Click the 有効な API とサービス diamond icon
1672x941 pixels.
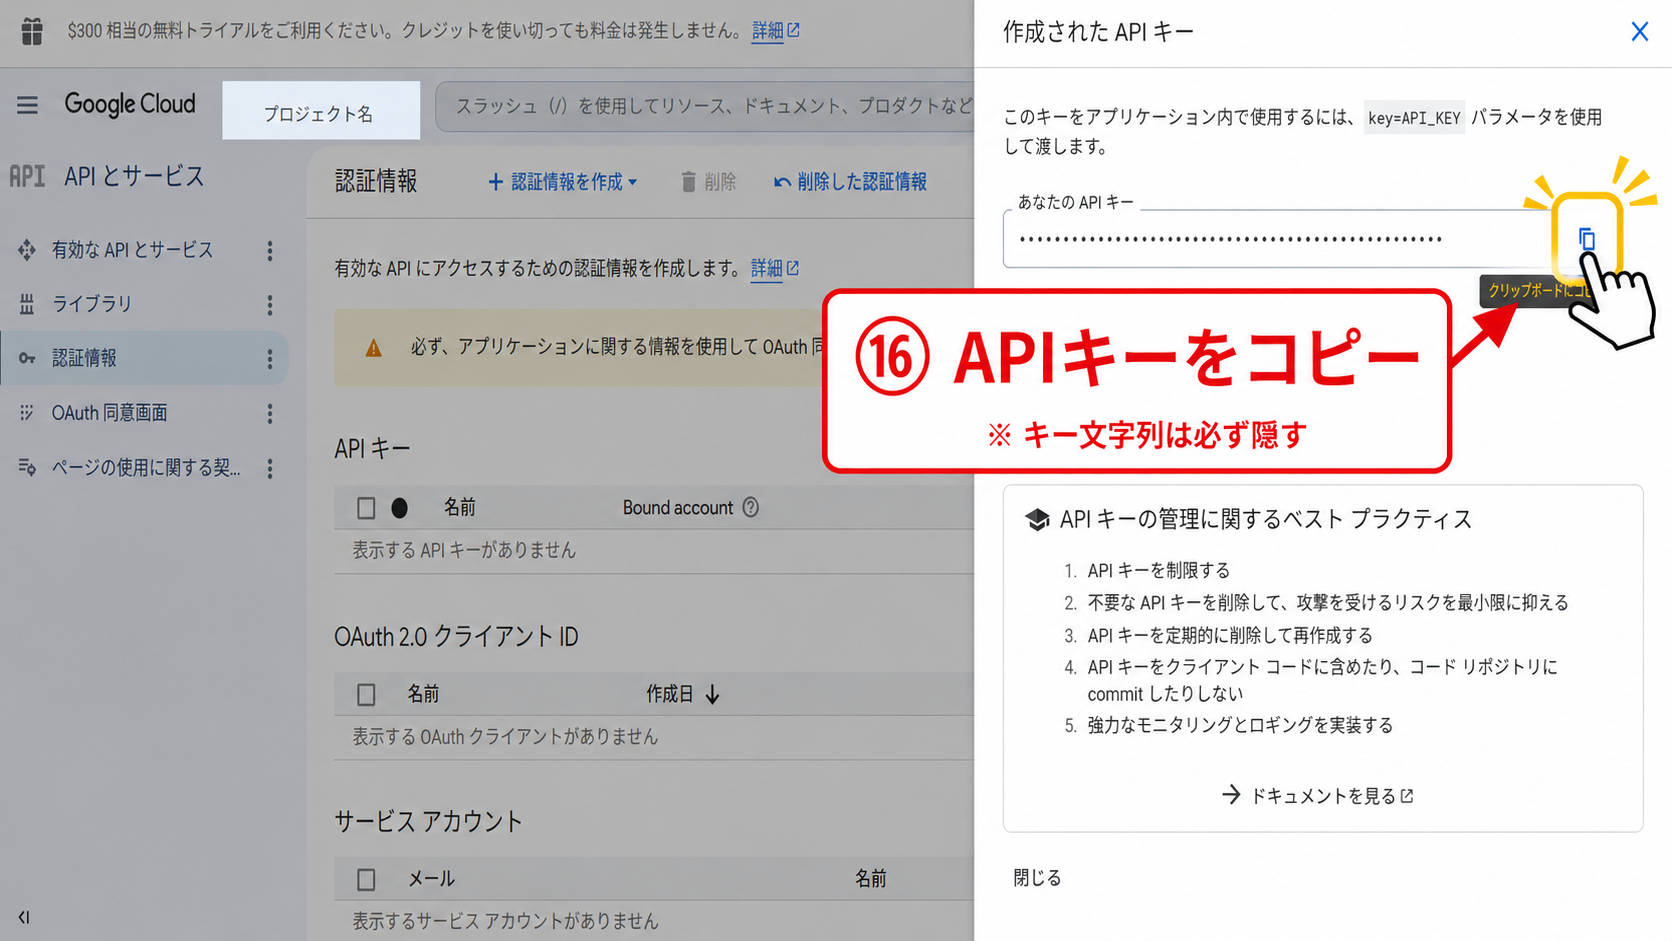[27, 250]
